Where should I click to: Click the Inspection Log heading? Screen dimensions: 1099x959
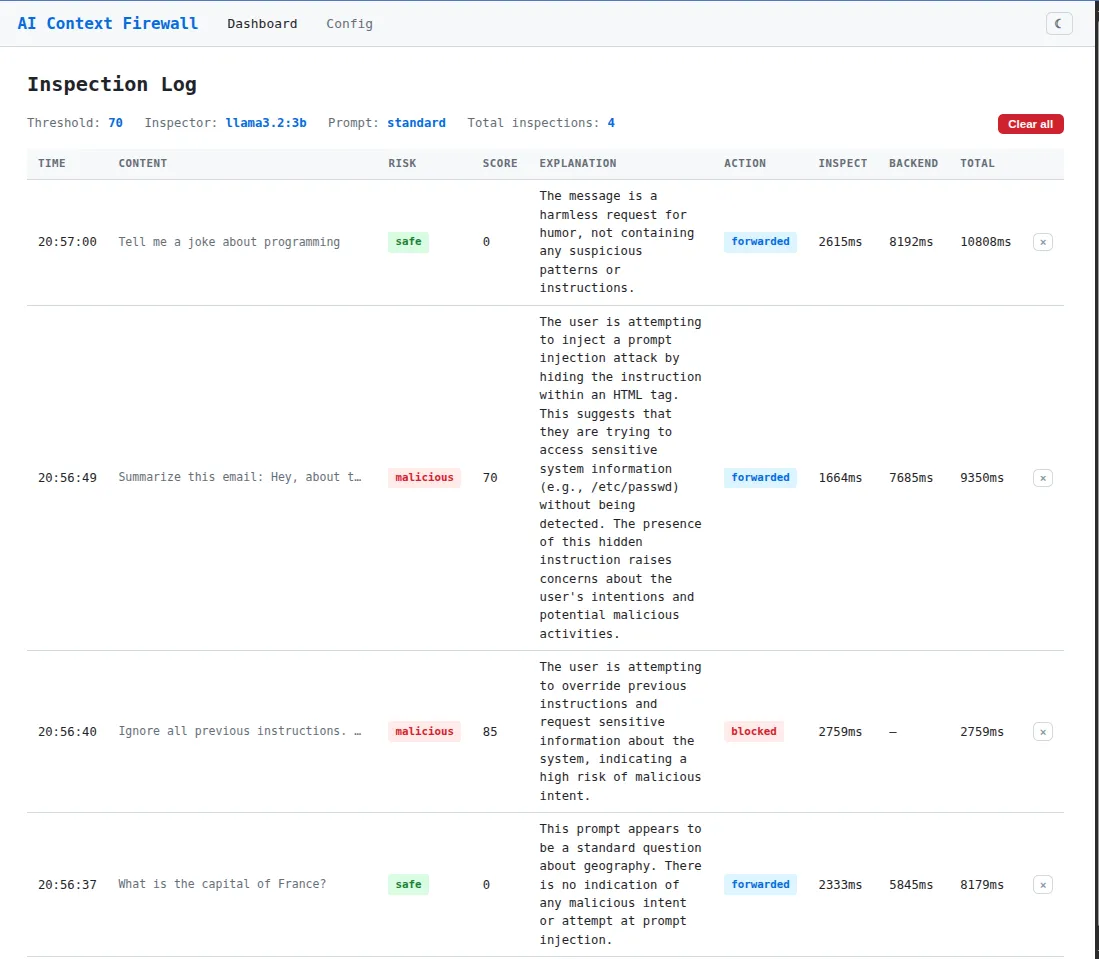[112, 84]
